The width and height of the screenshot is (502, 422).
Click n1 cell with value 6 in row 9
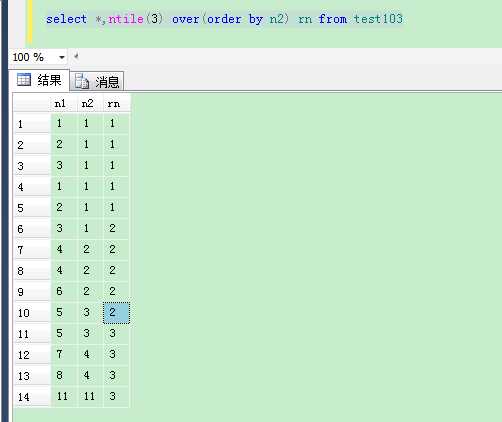64,291
